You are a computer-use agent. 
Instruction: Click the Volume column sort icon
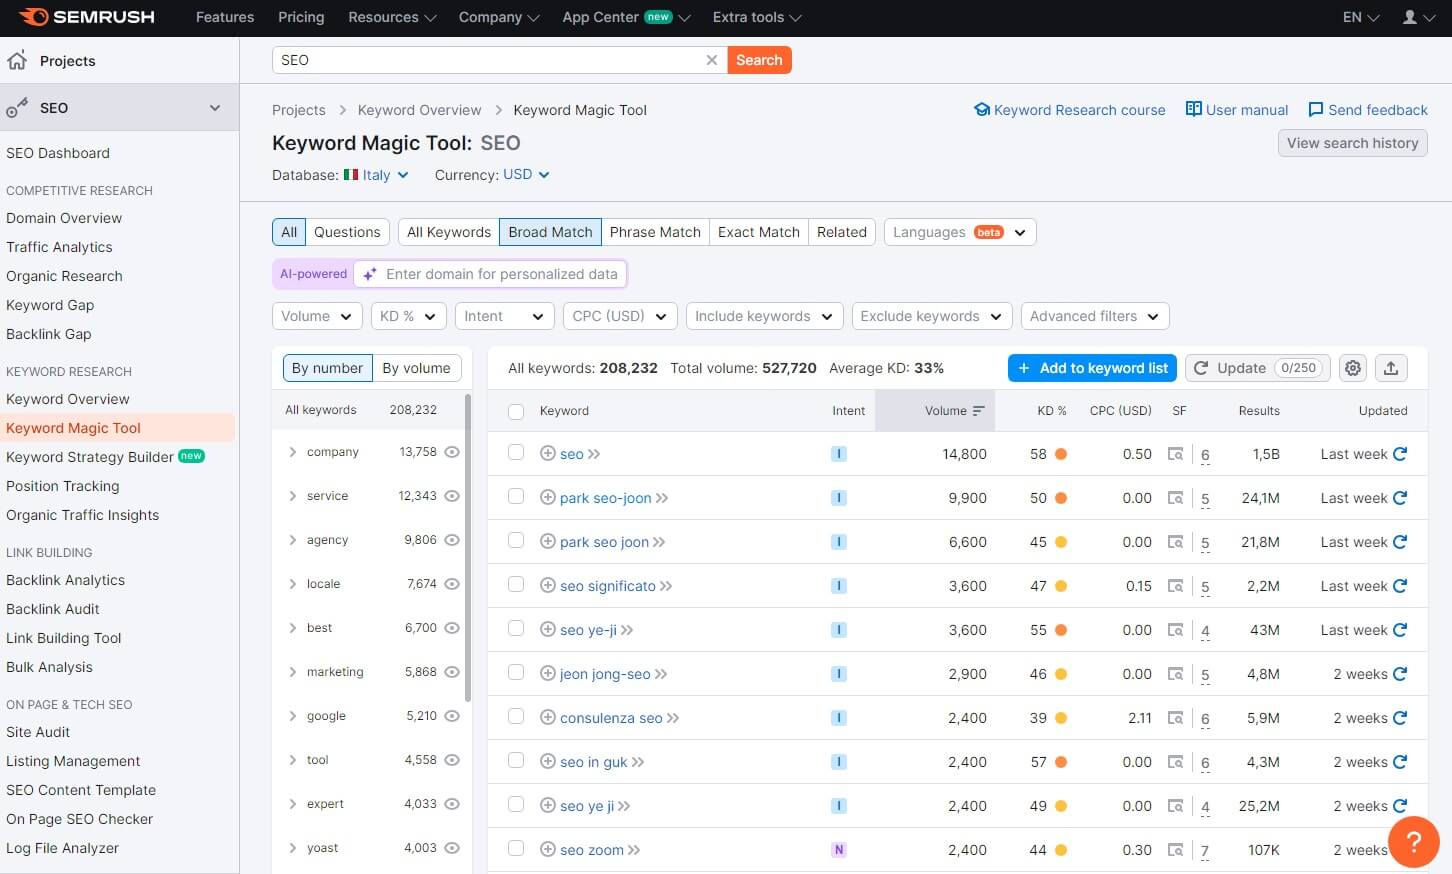click(x=978, y=411)
